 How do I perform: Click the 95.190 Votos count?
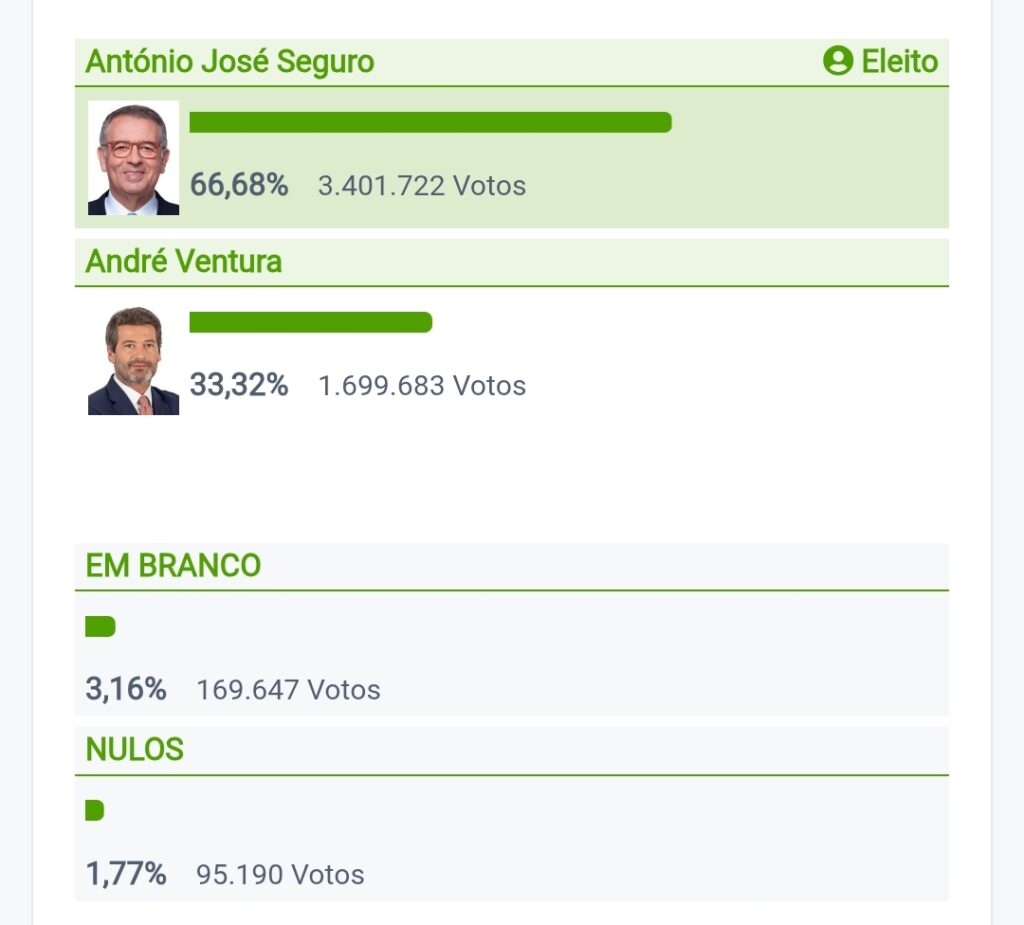point(280,875)
